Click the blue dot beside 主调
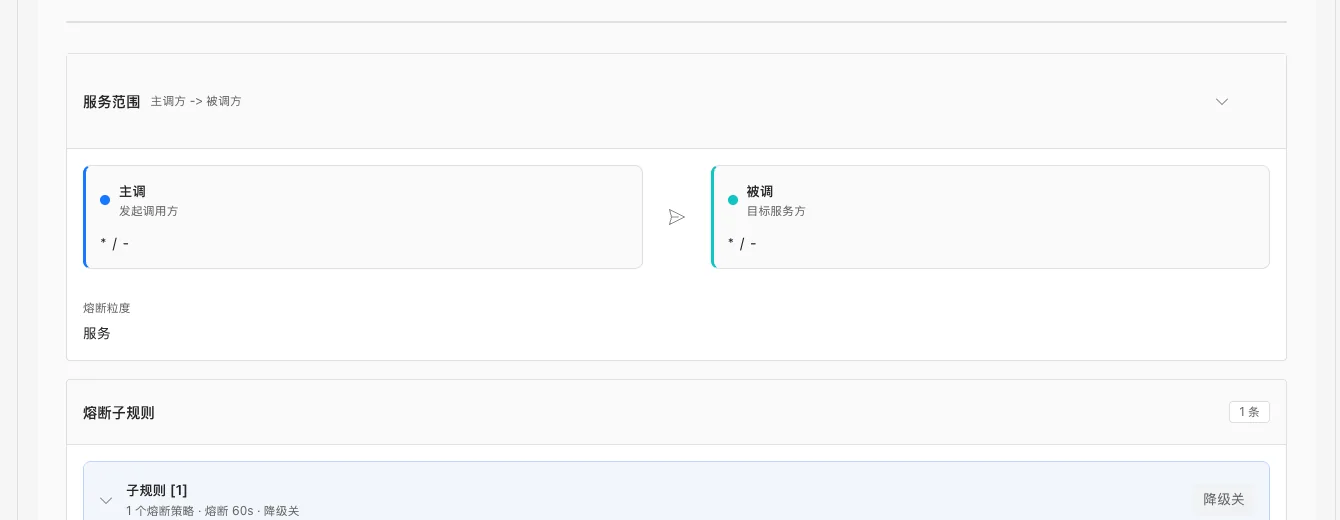This screenshot has width=1340, height=520. point(105,200)
